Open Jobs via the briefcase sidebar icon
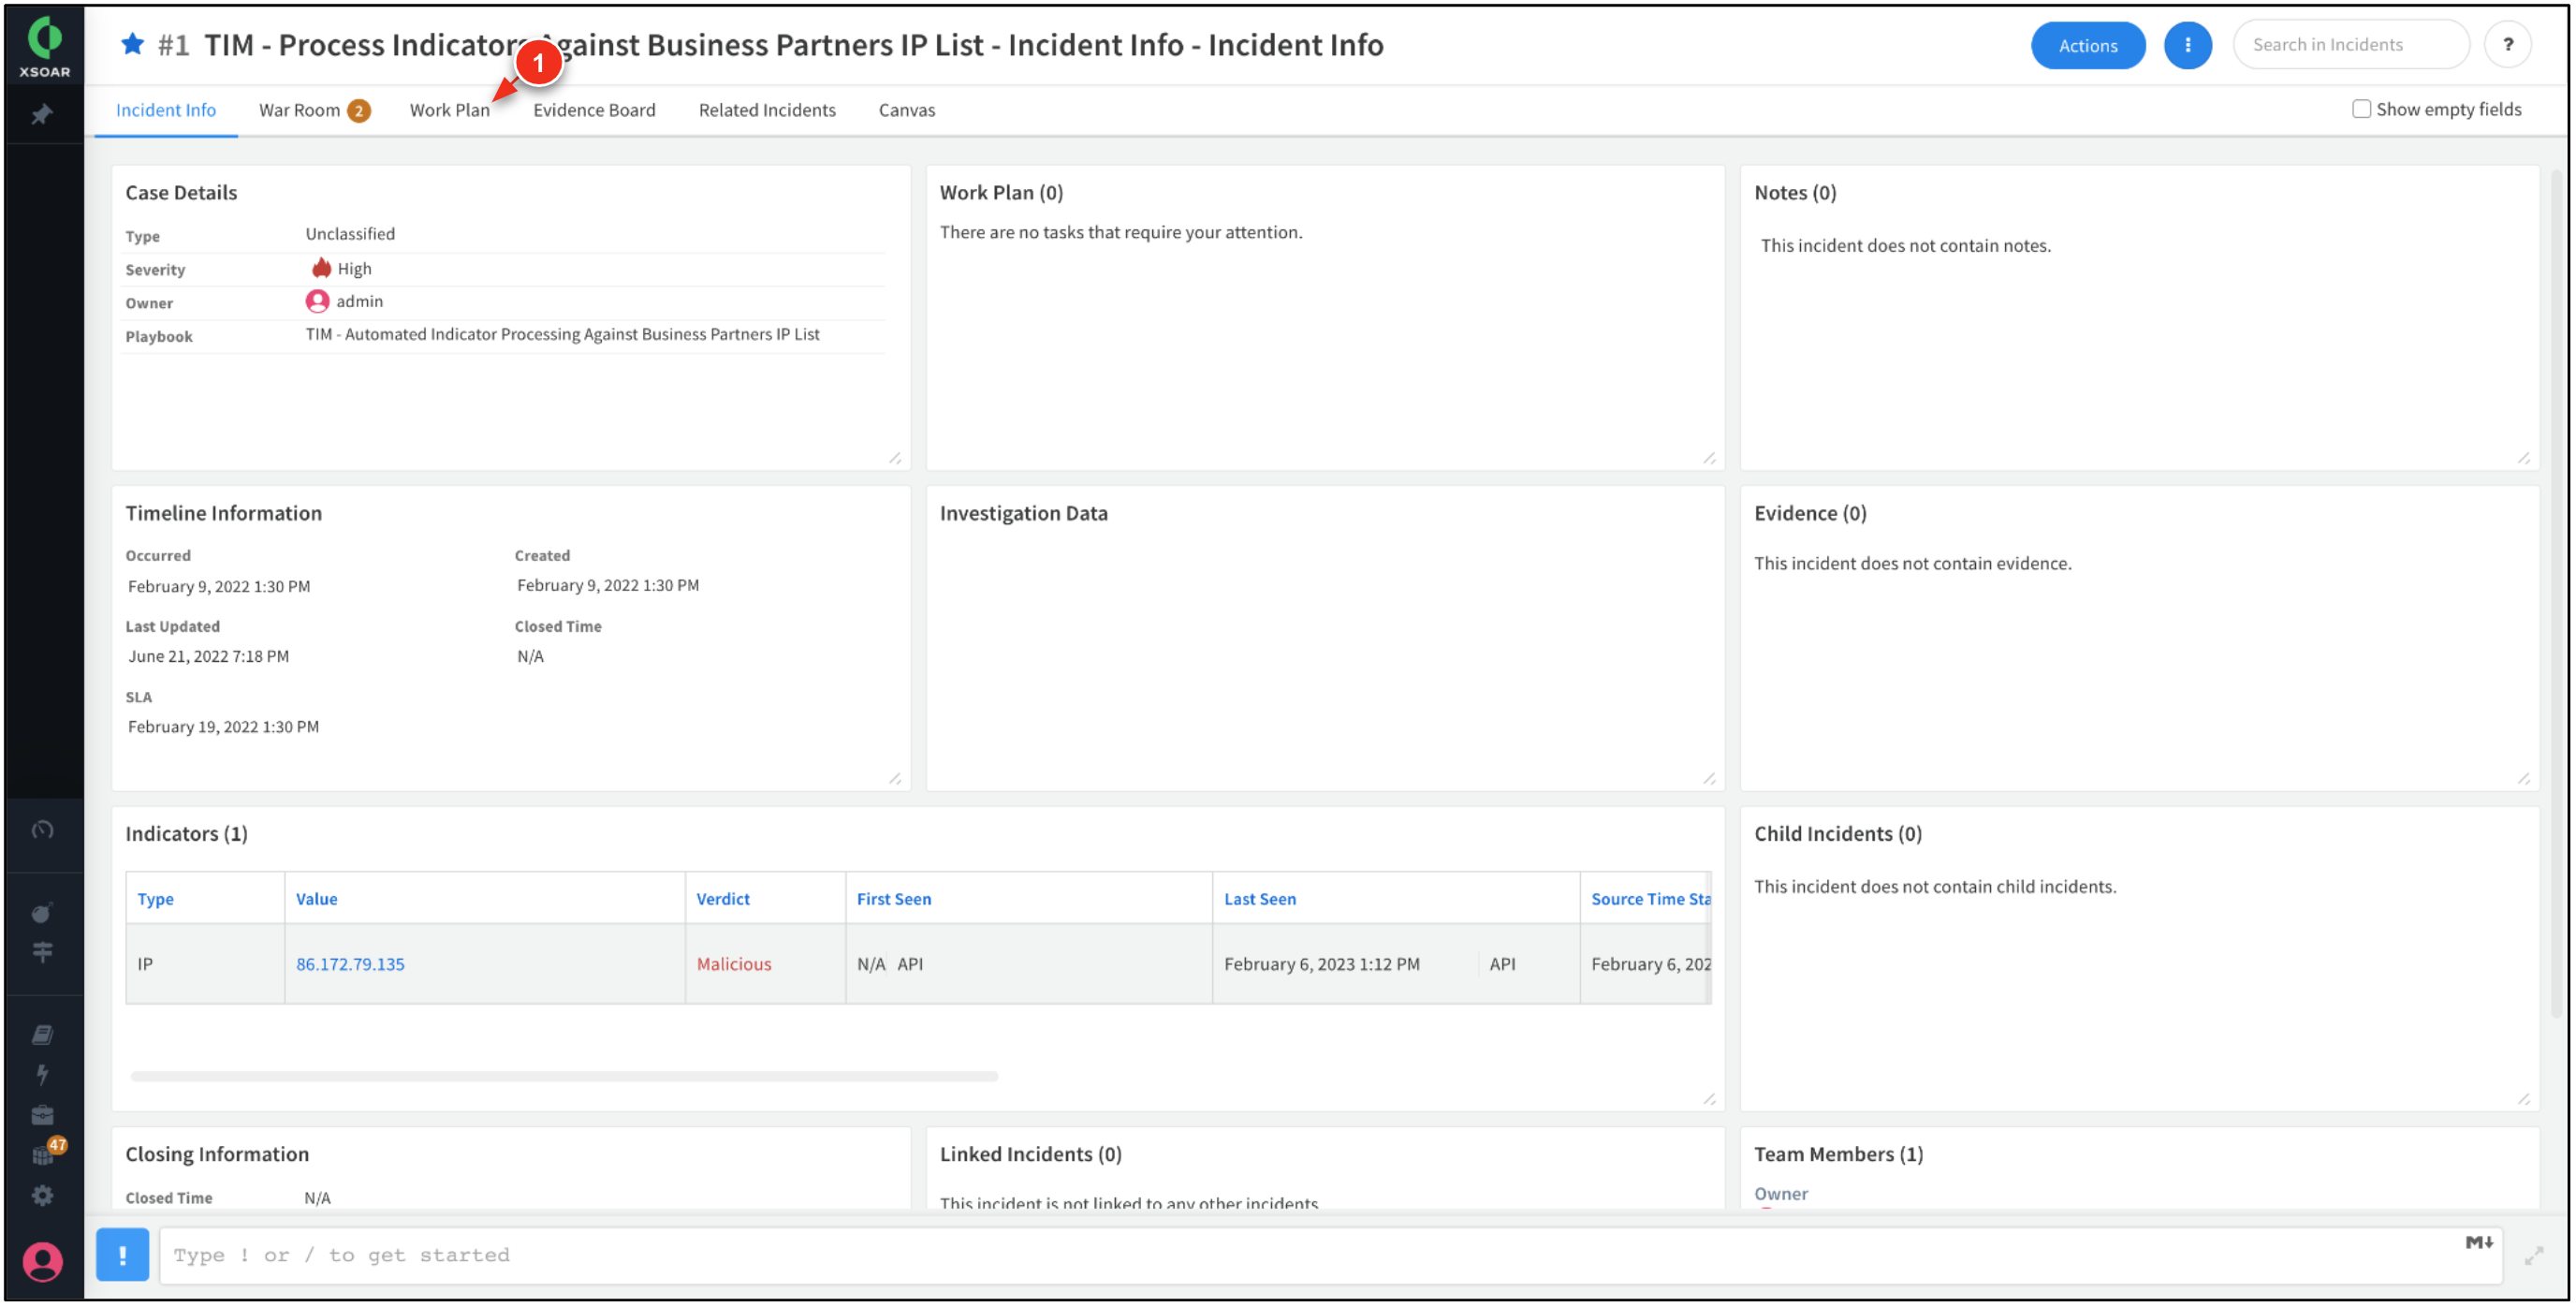2576x1307 pixels. coord(42,1115)
